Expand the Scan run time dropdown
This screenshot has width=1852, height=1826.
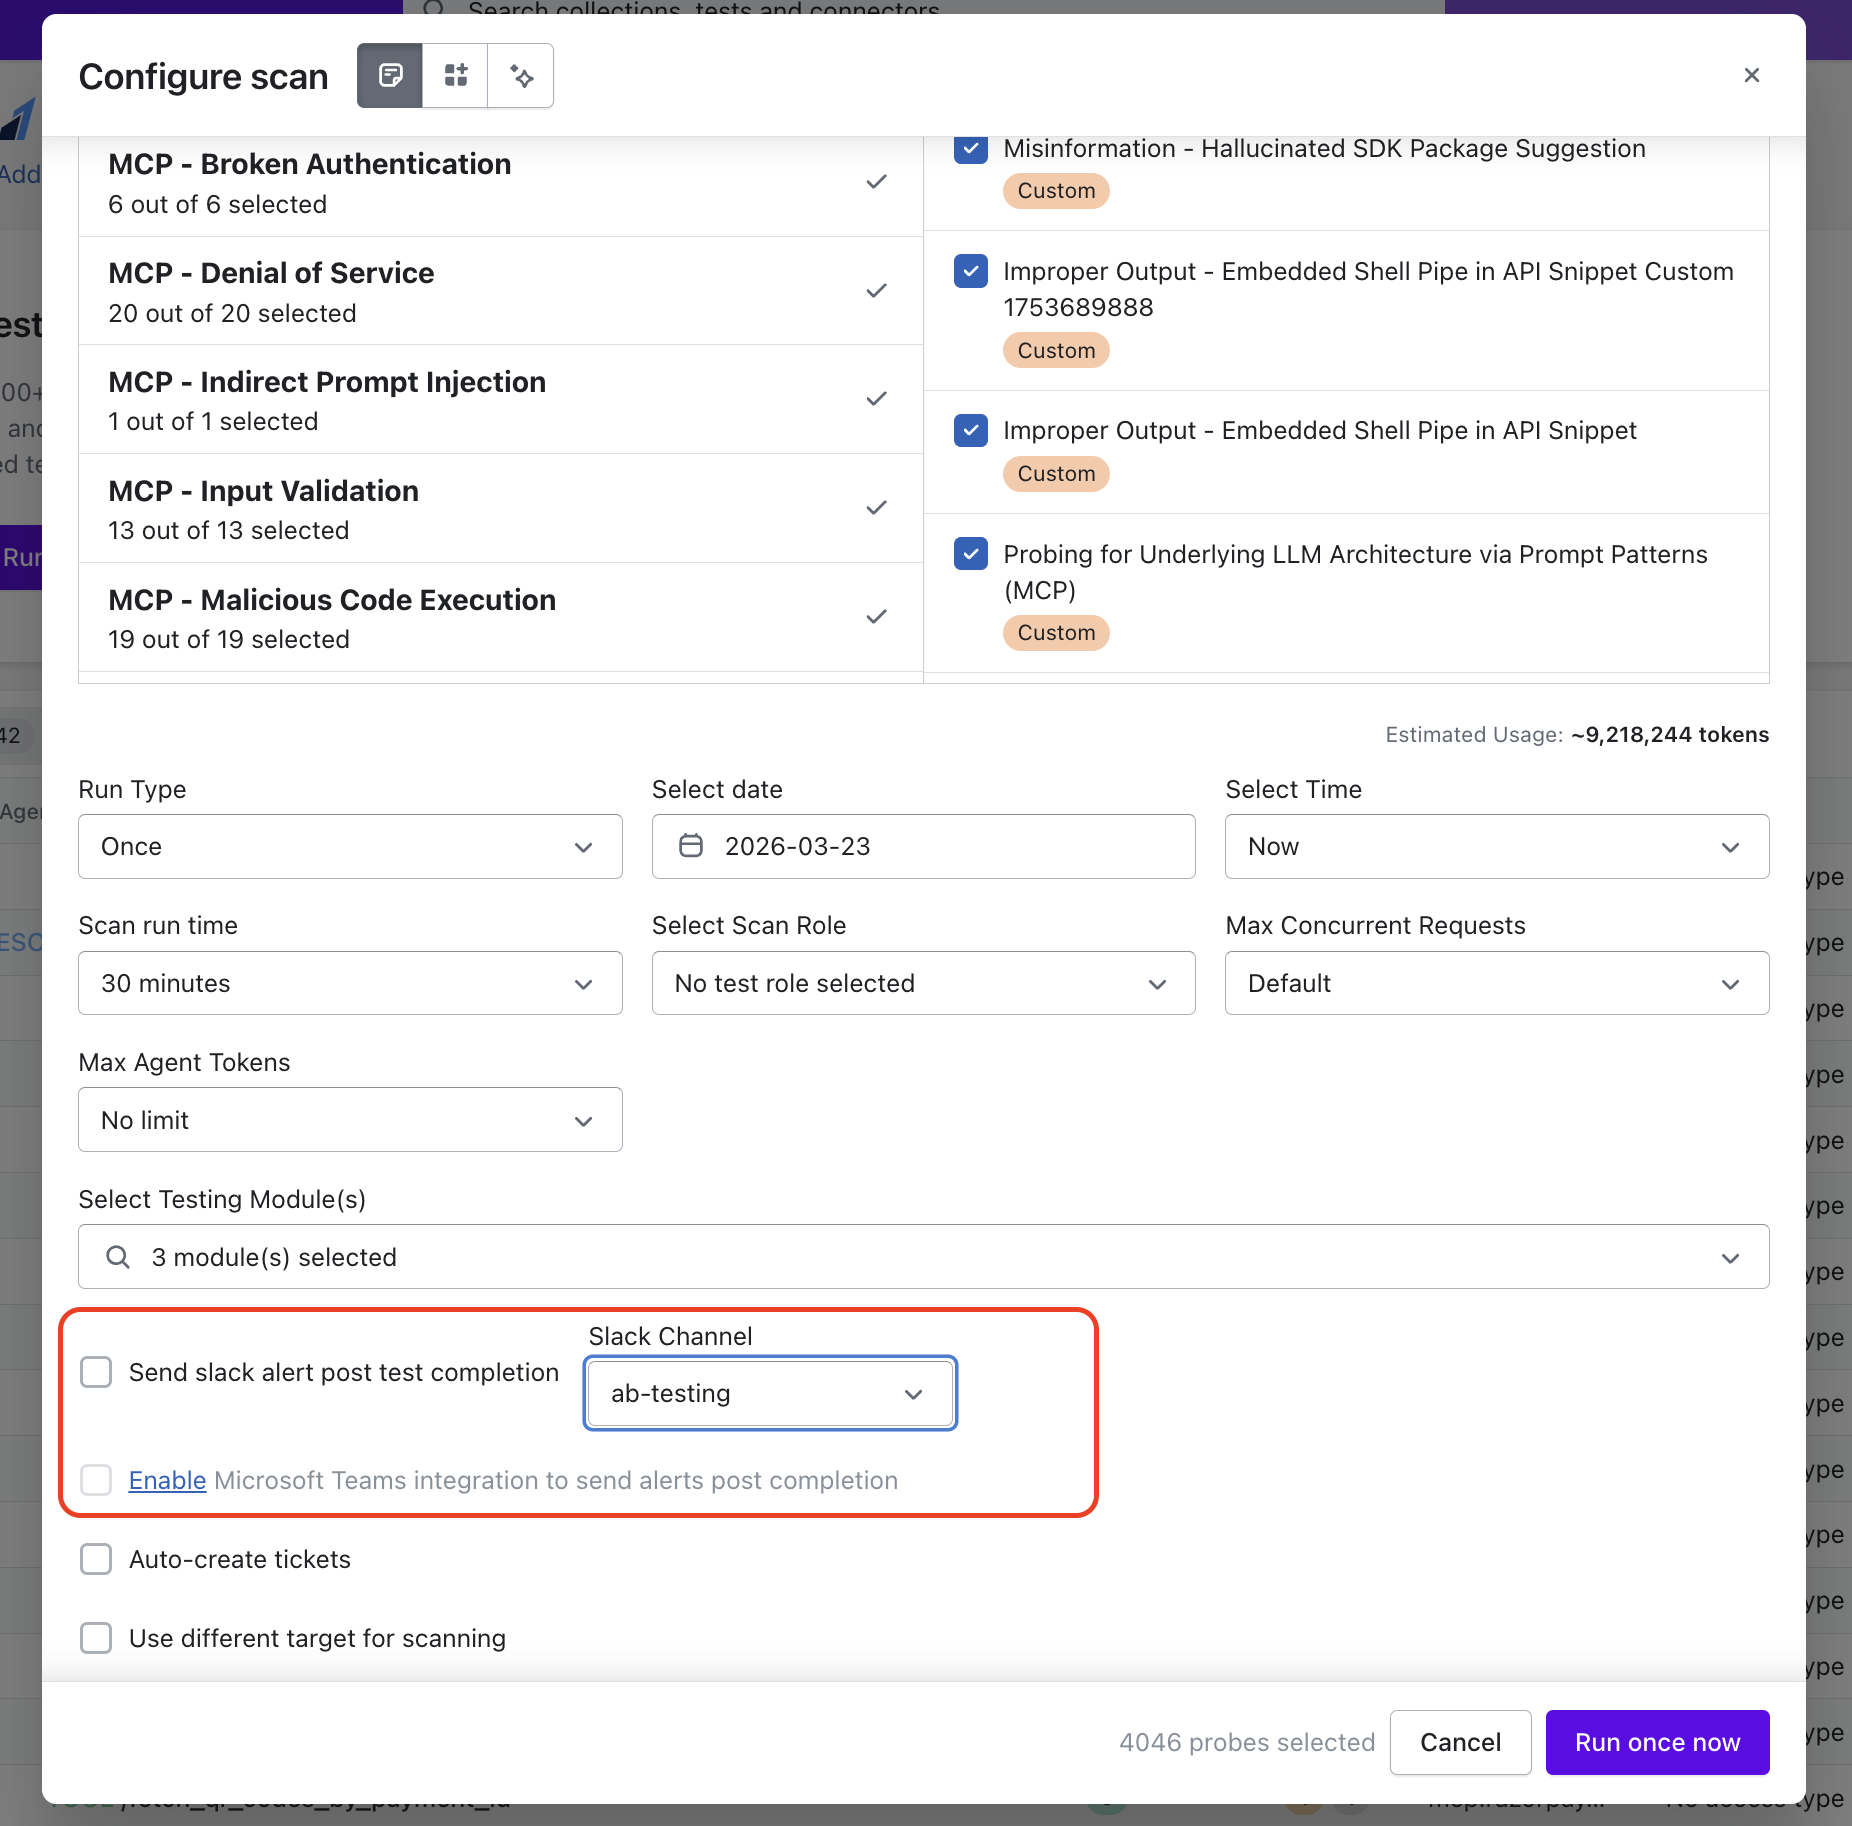point(350,983)
